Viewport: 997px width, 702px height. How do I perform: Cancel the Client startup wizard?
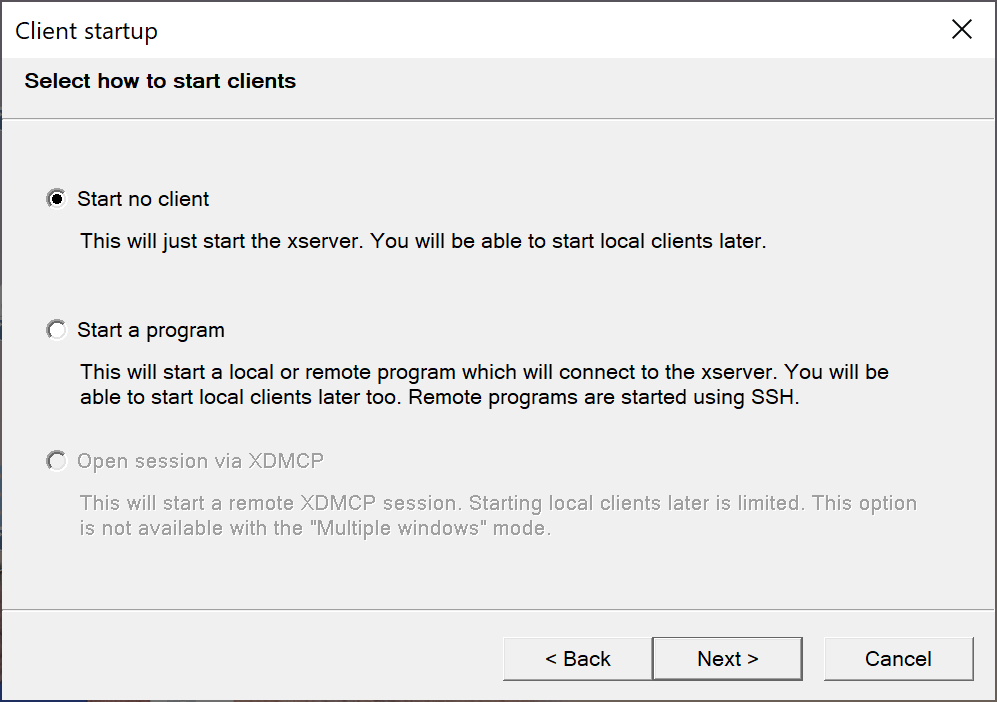click(898, 659)
